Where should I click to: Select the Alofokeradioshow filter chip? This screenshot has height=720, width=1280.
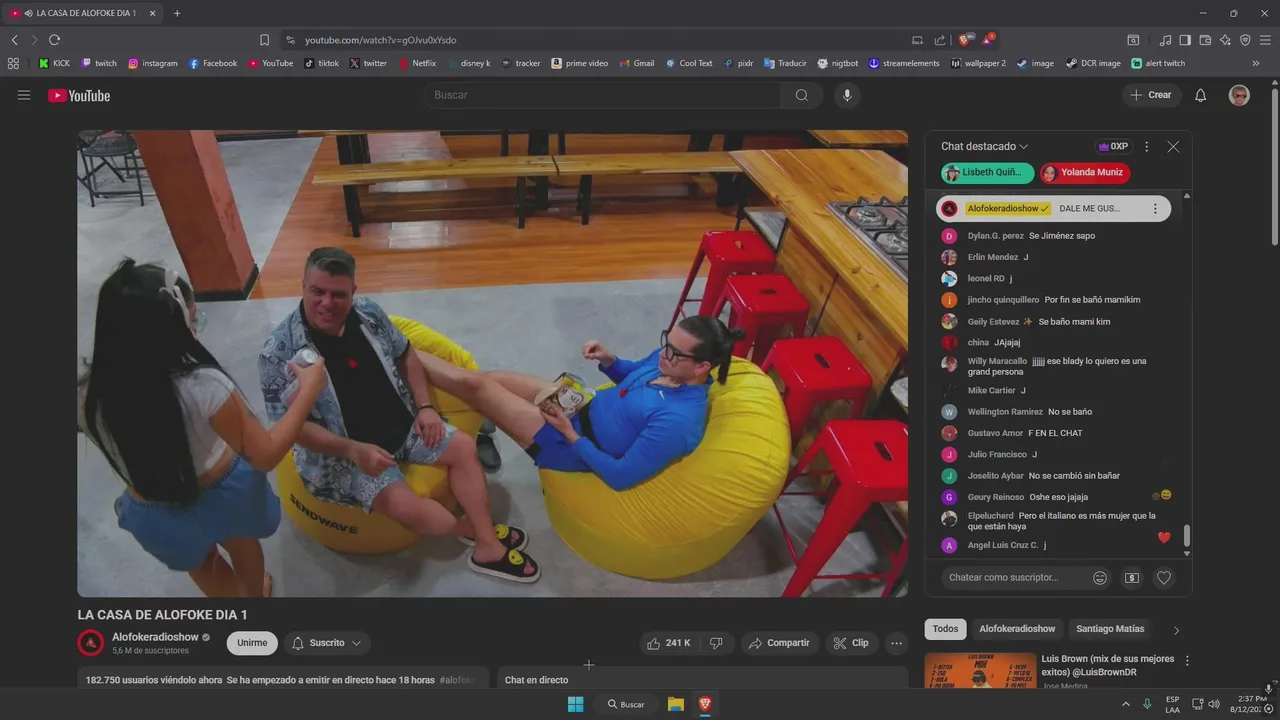pos(1017,629)
